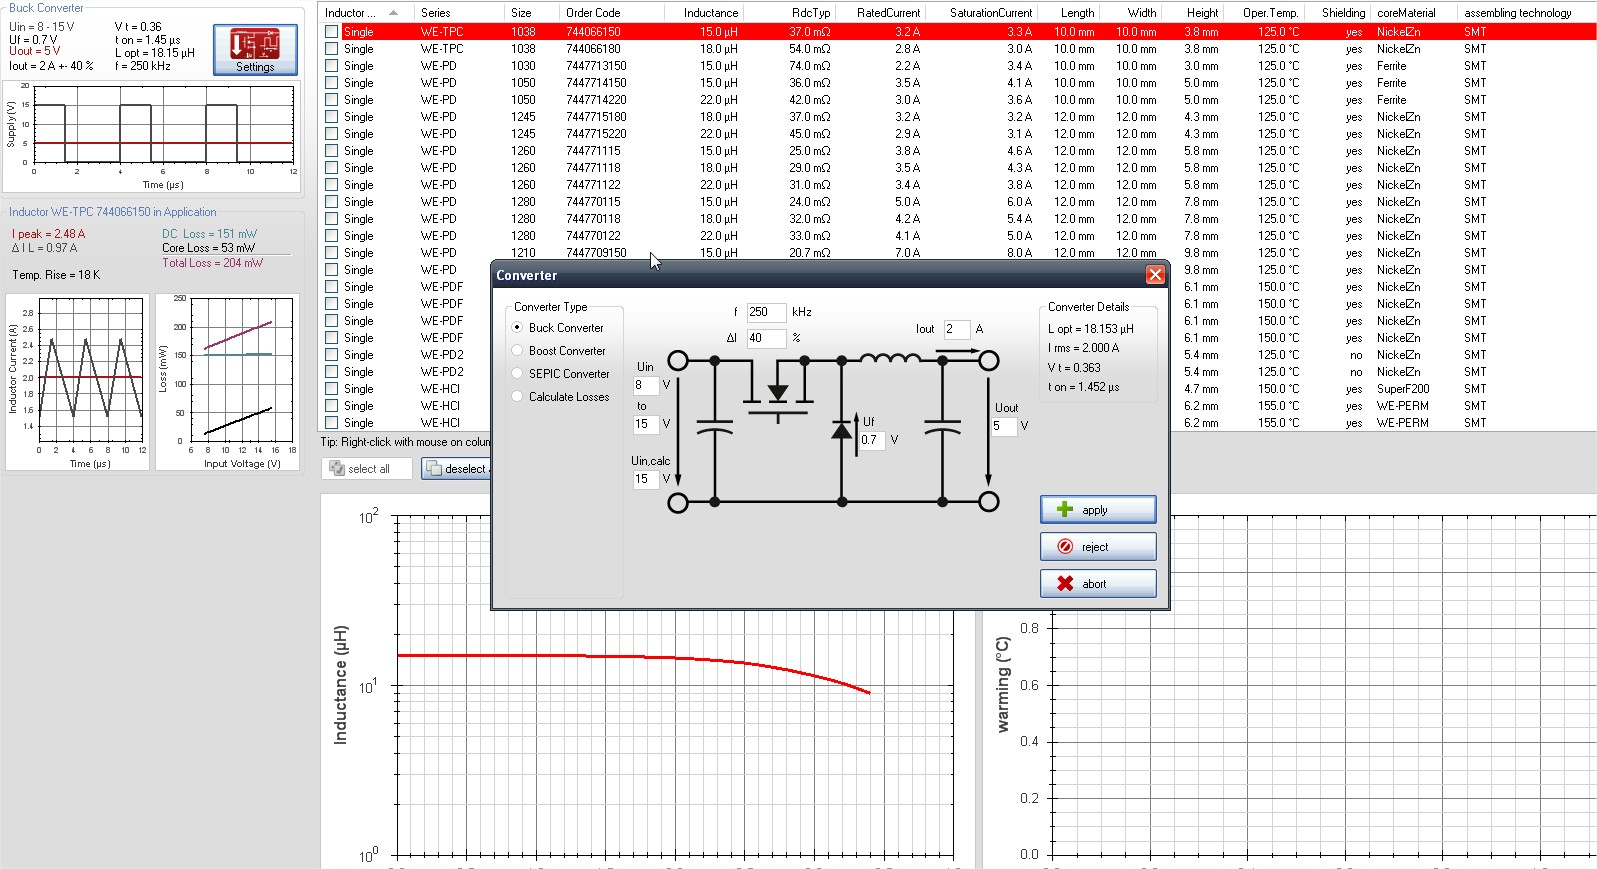Image resolution: width=1597 pixels, height=869 pixels.
Task: Sort table by the RatedCurrent column header
Action: click(888, 13)
